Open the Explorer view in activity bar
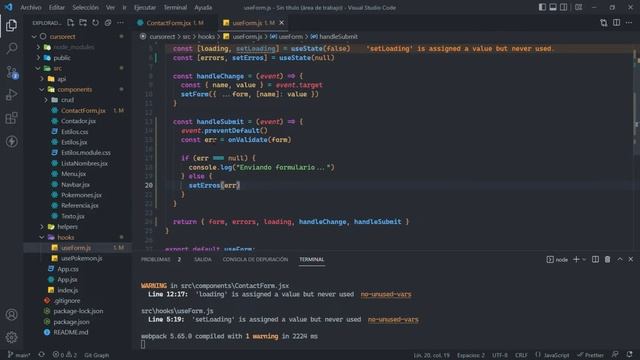 (11, 25)
